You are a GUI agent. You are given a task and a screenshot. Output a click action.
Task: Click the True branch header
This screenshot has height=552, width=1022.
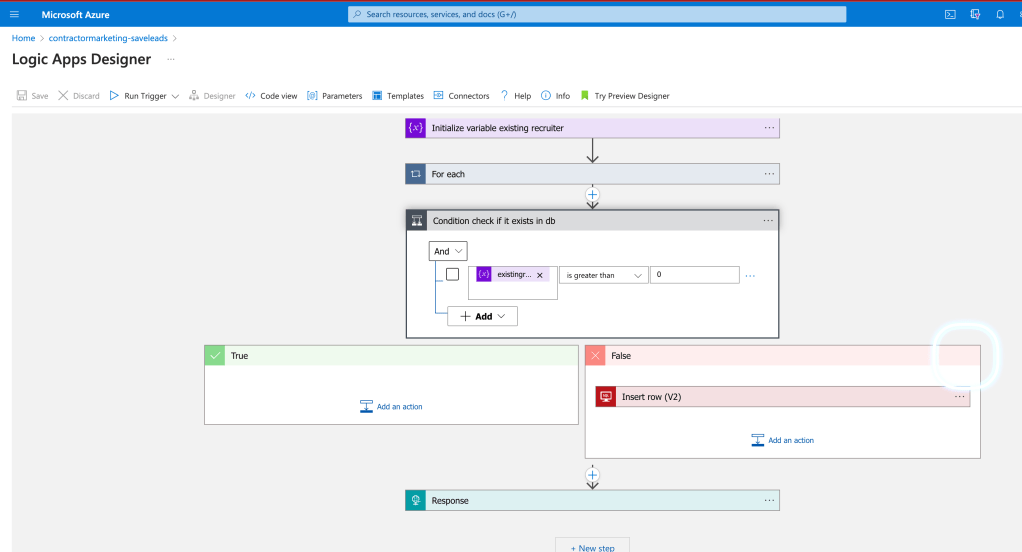391,356
